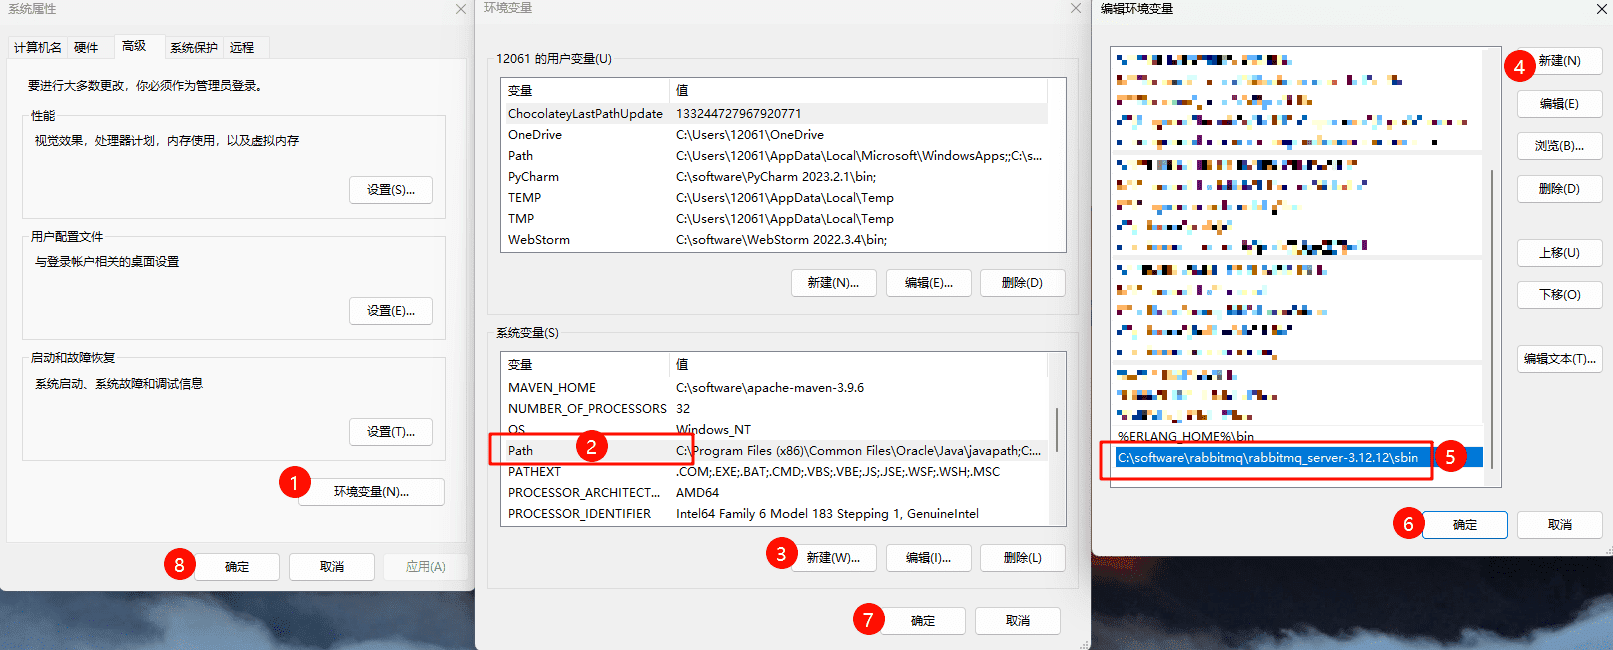Open performance 设置(S)... button
This screenshot has height=650, width=1613.
pos(391,190)
